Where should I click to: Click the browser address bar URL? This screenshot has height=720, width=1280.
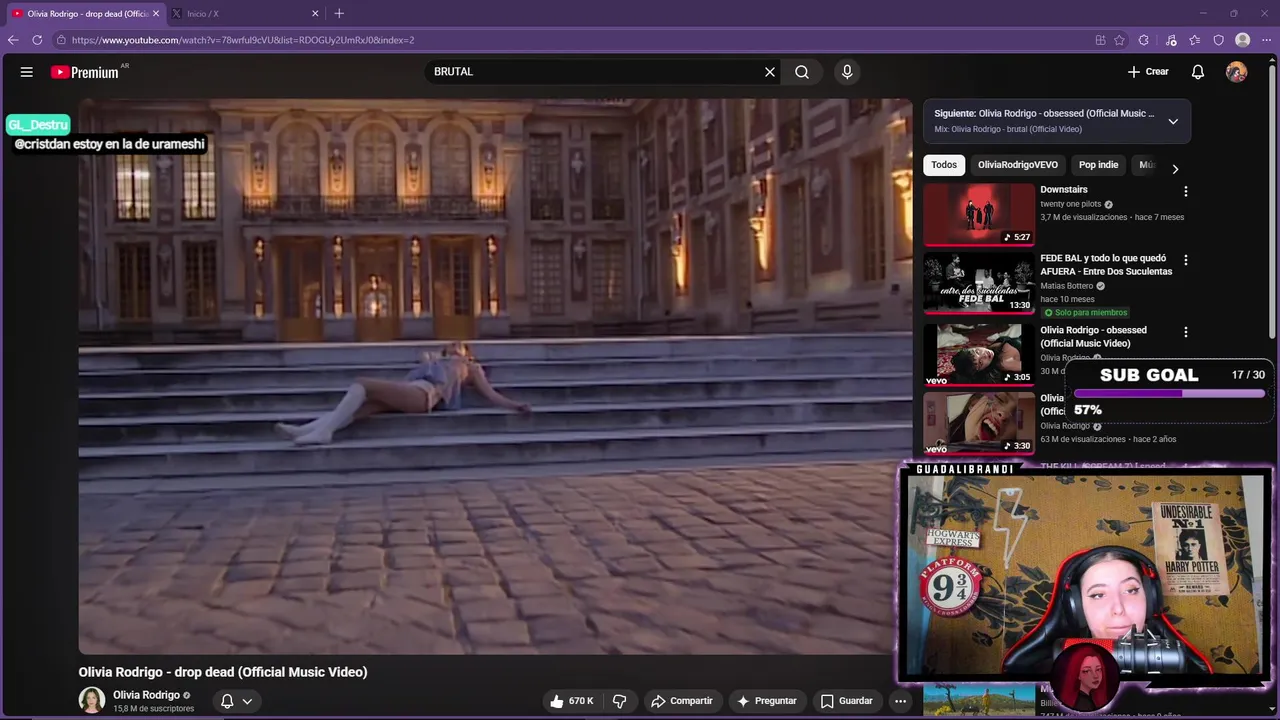point(243,40)
